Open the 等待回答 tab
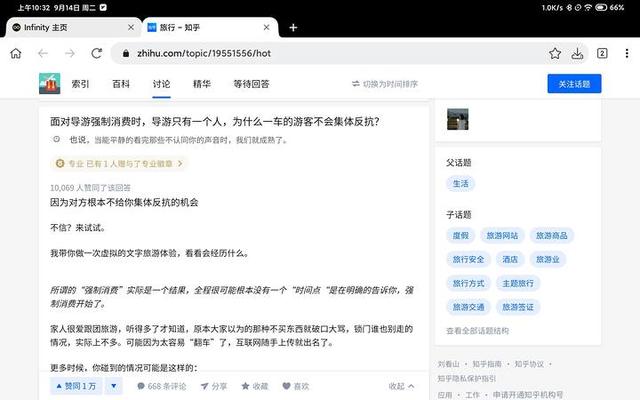 pyautogui.click(x=251, y=84)
